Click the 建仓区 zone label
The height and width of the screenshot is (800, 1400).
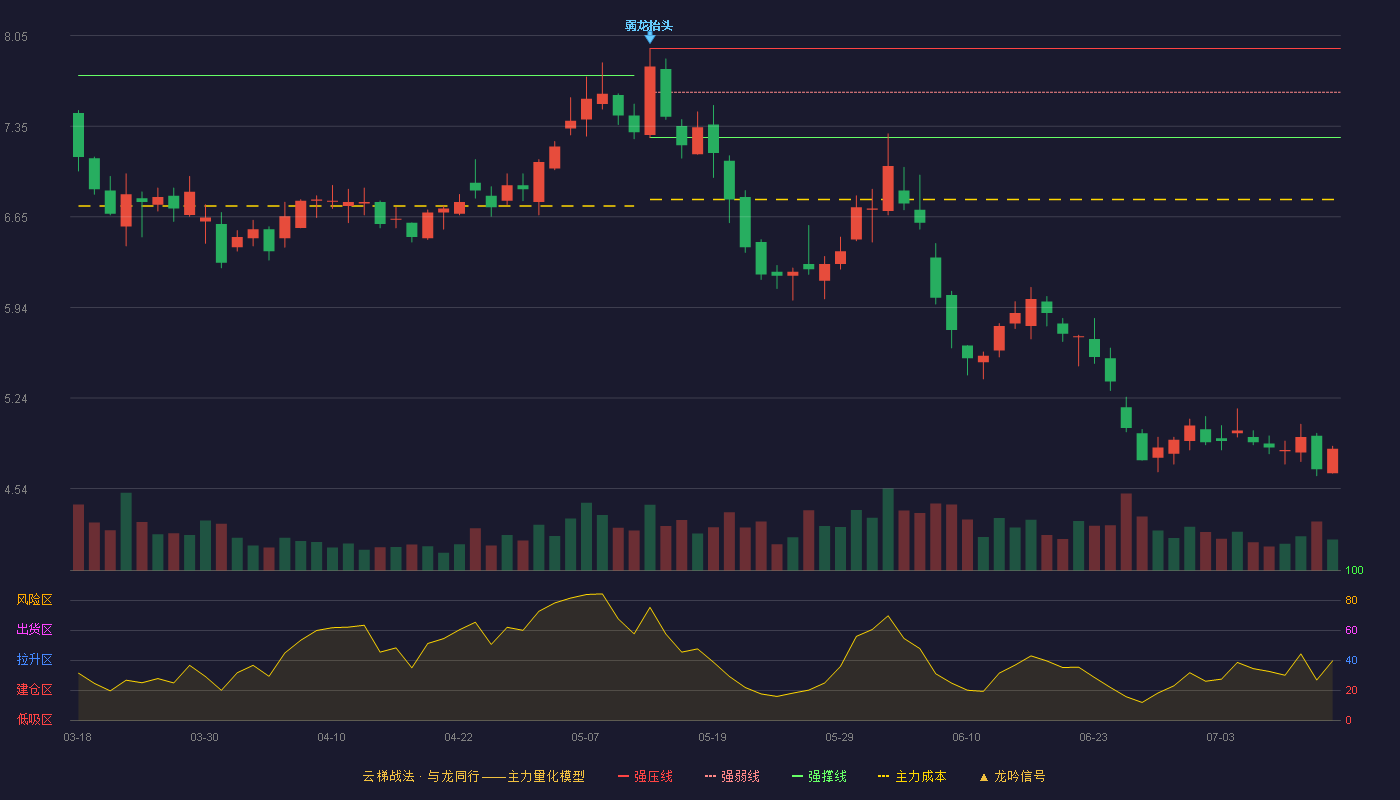(34, 690)
